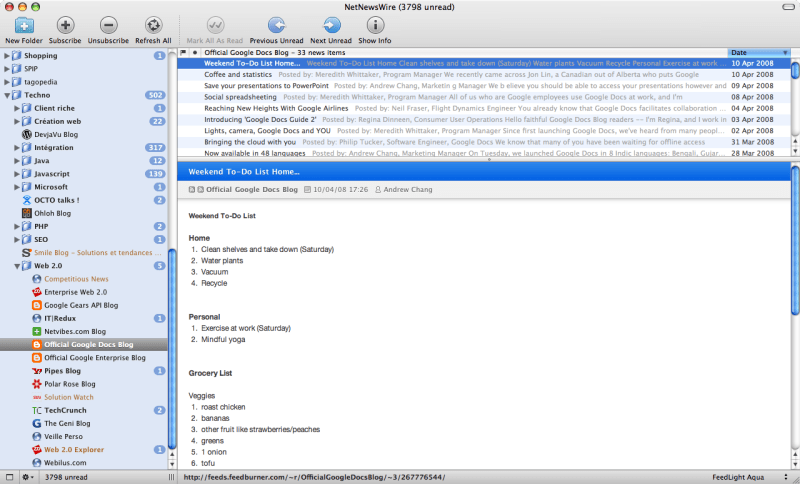Image resolution: width=800 pixels, height=484 pixels.
Task: Collapse the Techno folder
Action: [7, 95]
